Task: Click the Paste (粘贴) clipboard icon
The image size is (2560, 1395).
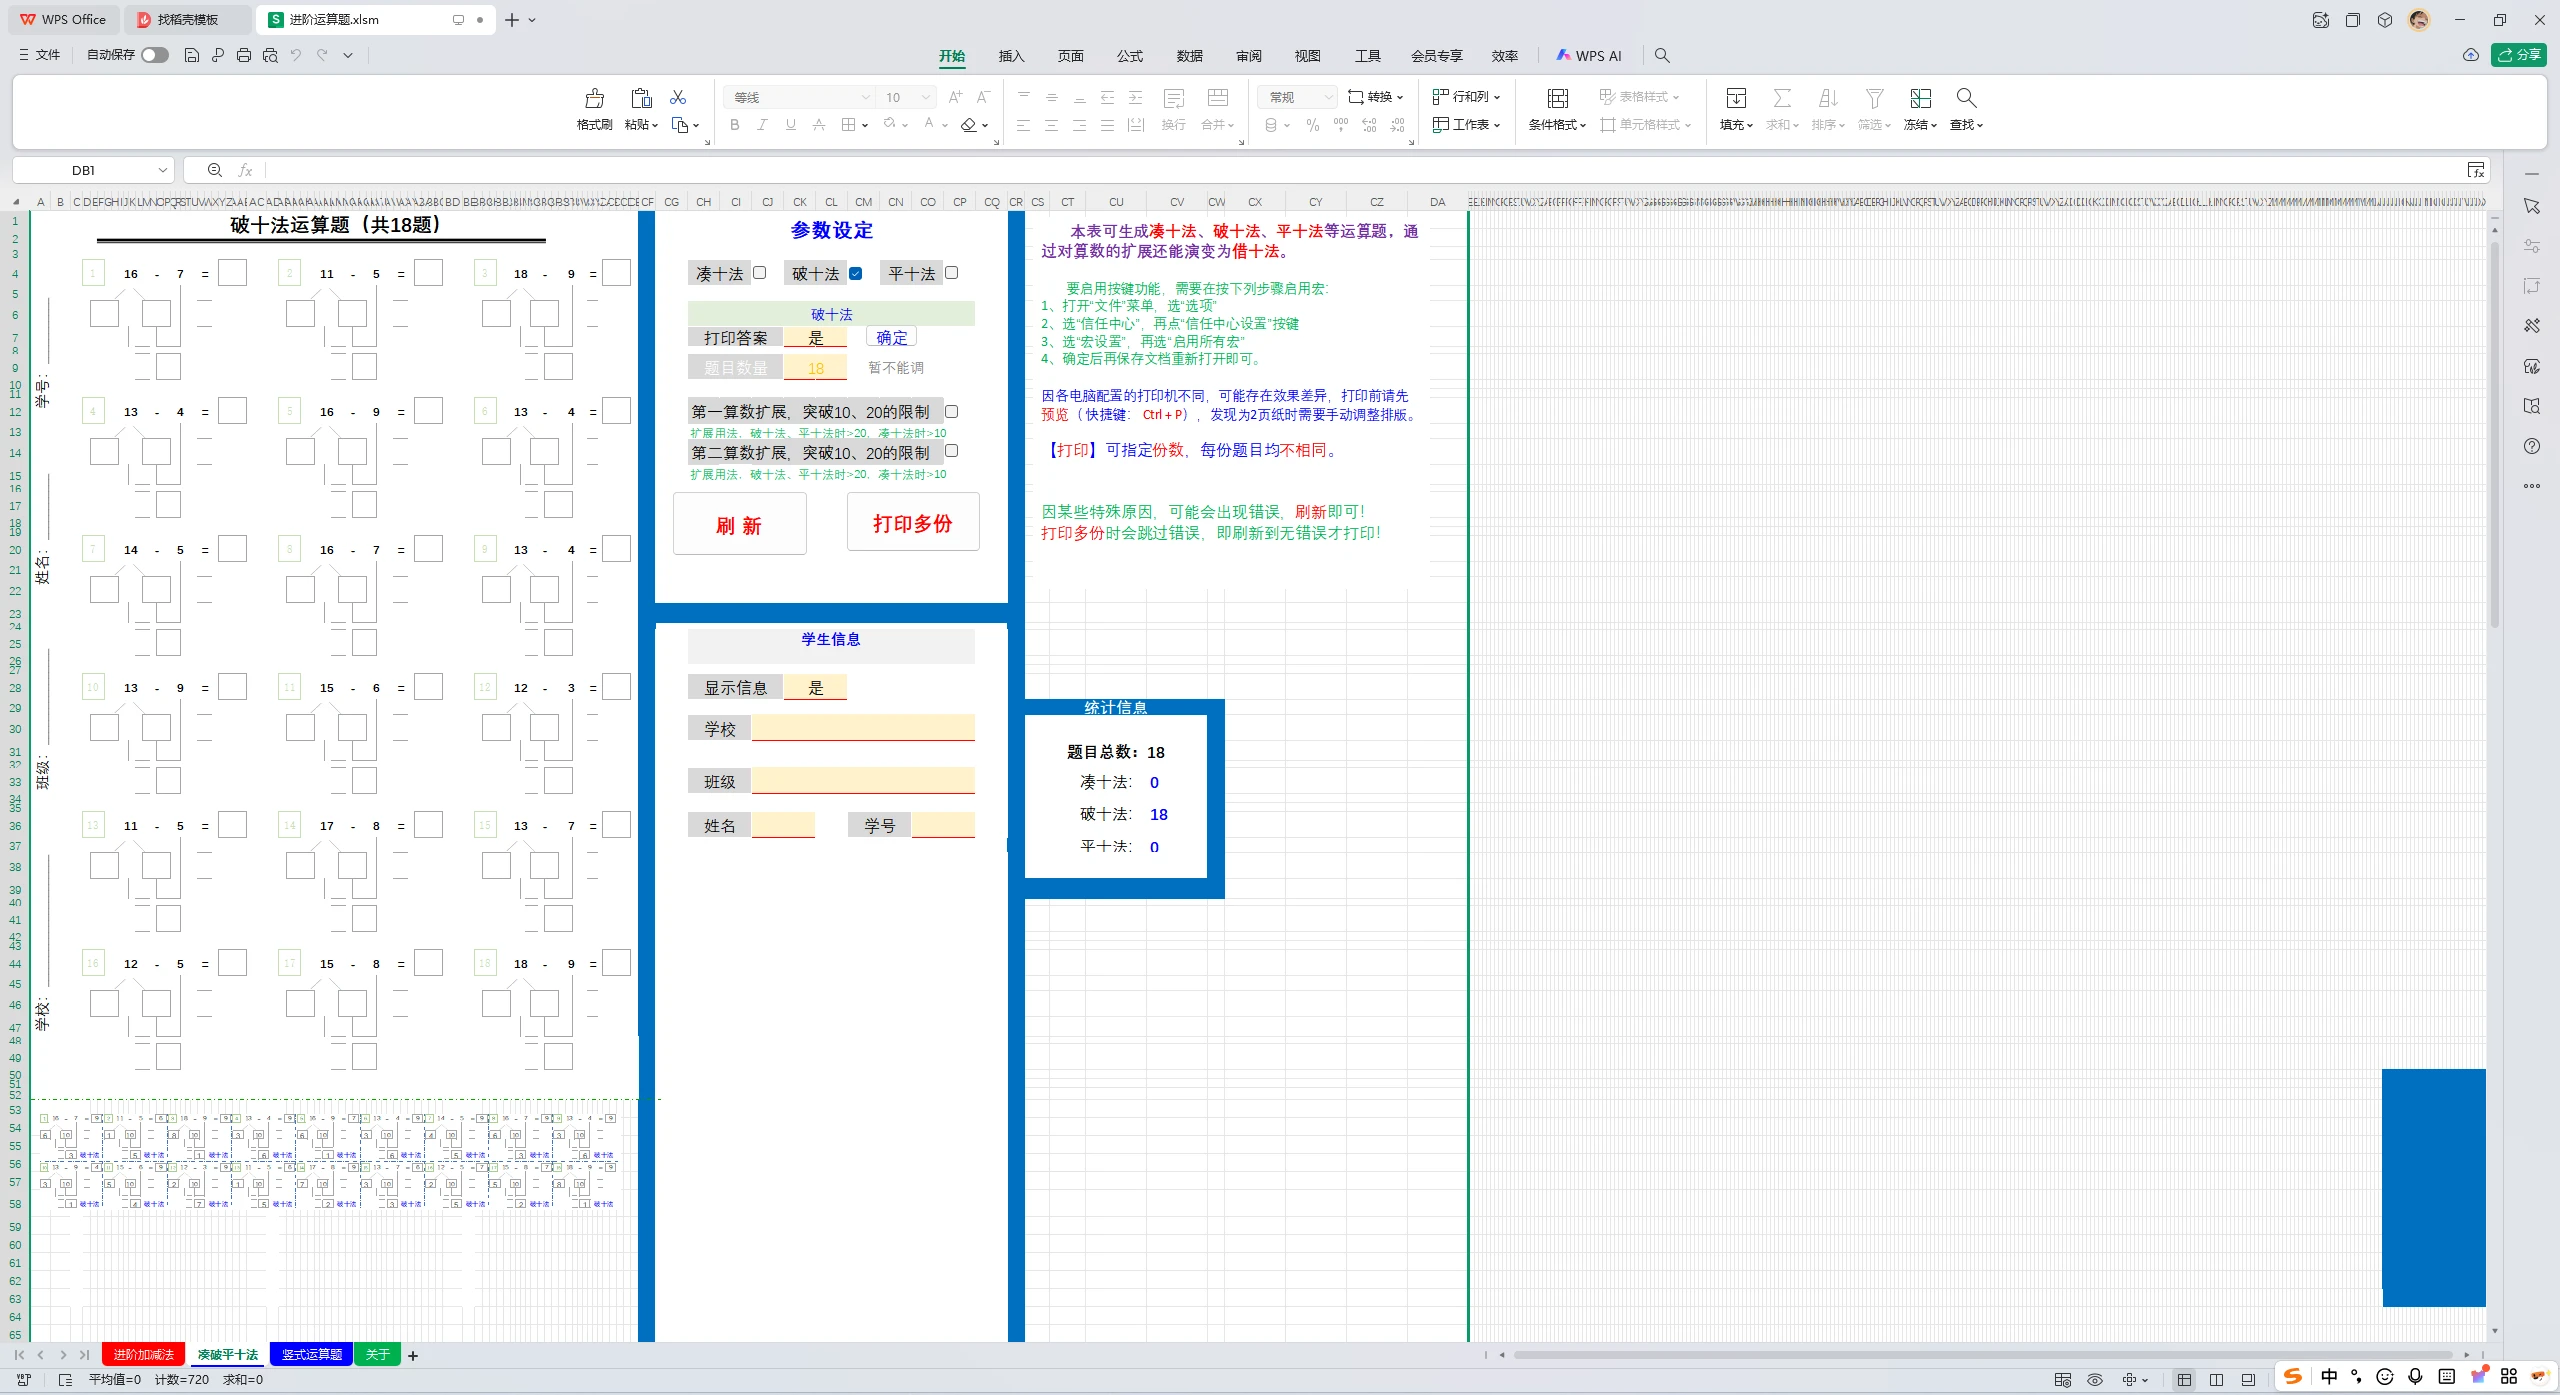Action: 641,98
